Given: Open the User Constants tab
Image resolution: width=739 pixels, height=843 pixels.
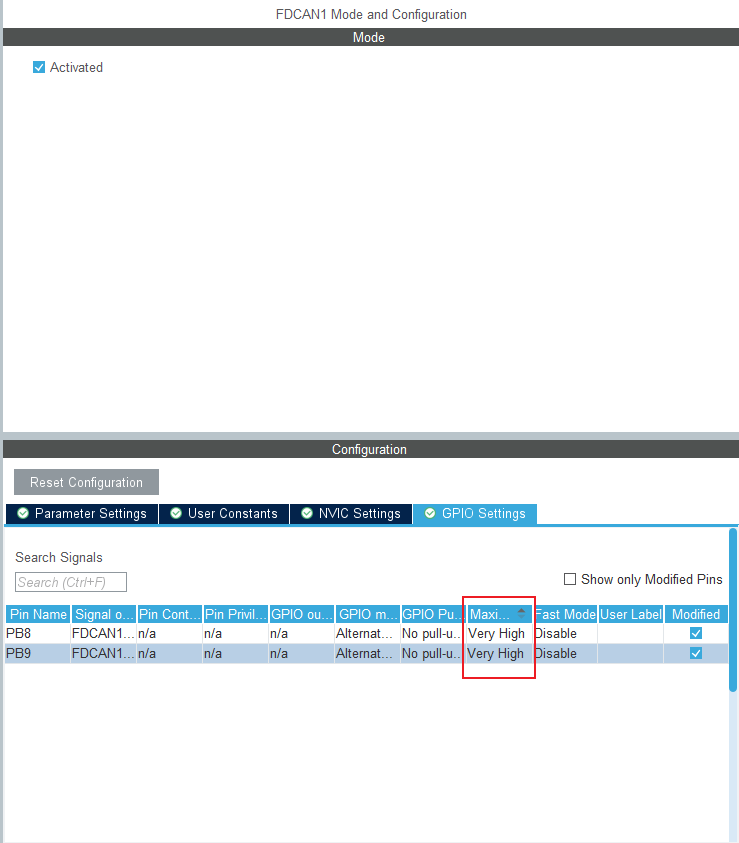Looking at the screenshot, I should point(224,513).
